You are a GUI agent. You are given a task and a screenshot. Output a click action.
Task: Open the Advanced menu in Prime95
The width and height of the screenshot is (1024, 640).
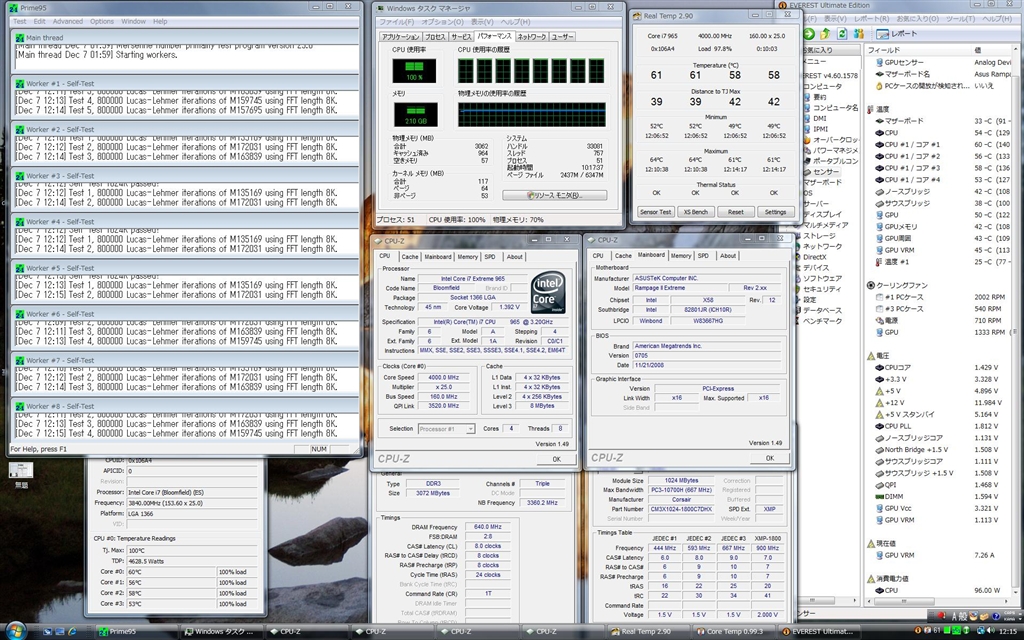[68, 21]
